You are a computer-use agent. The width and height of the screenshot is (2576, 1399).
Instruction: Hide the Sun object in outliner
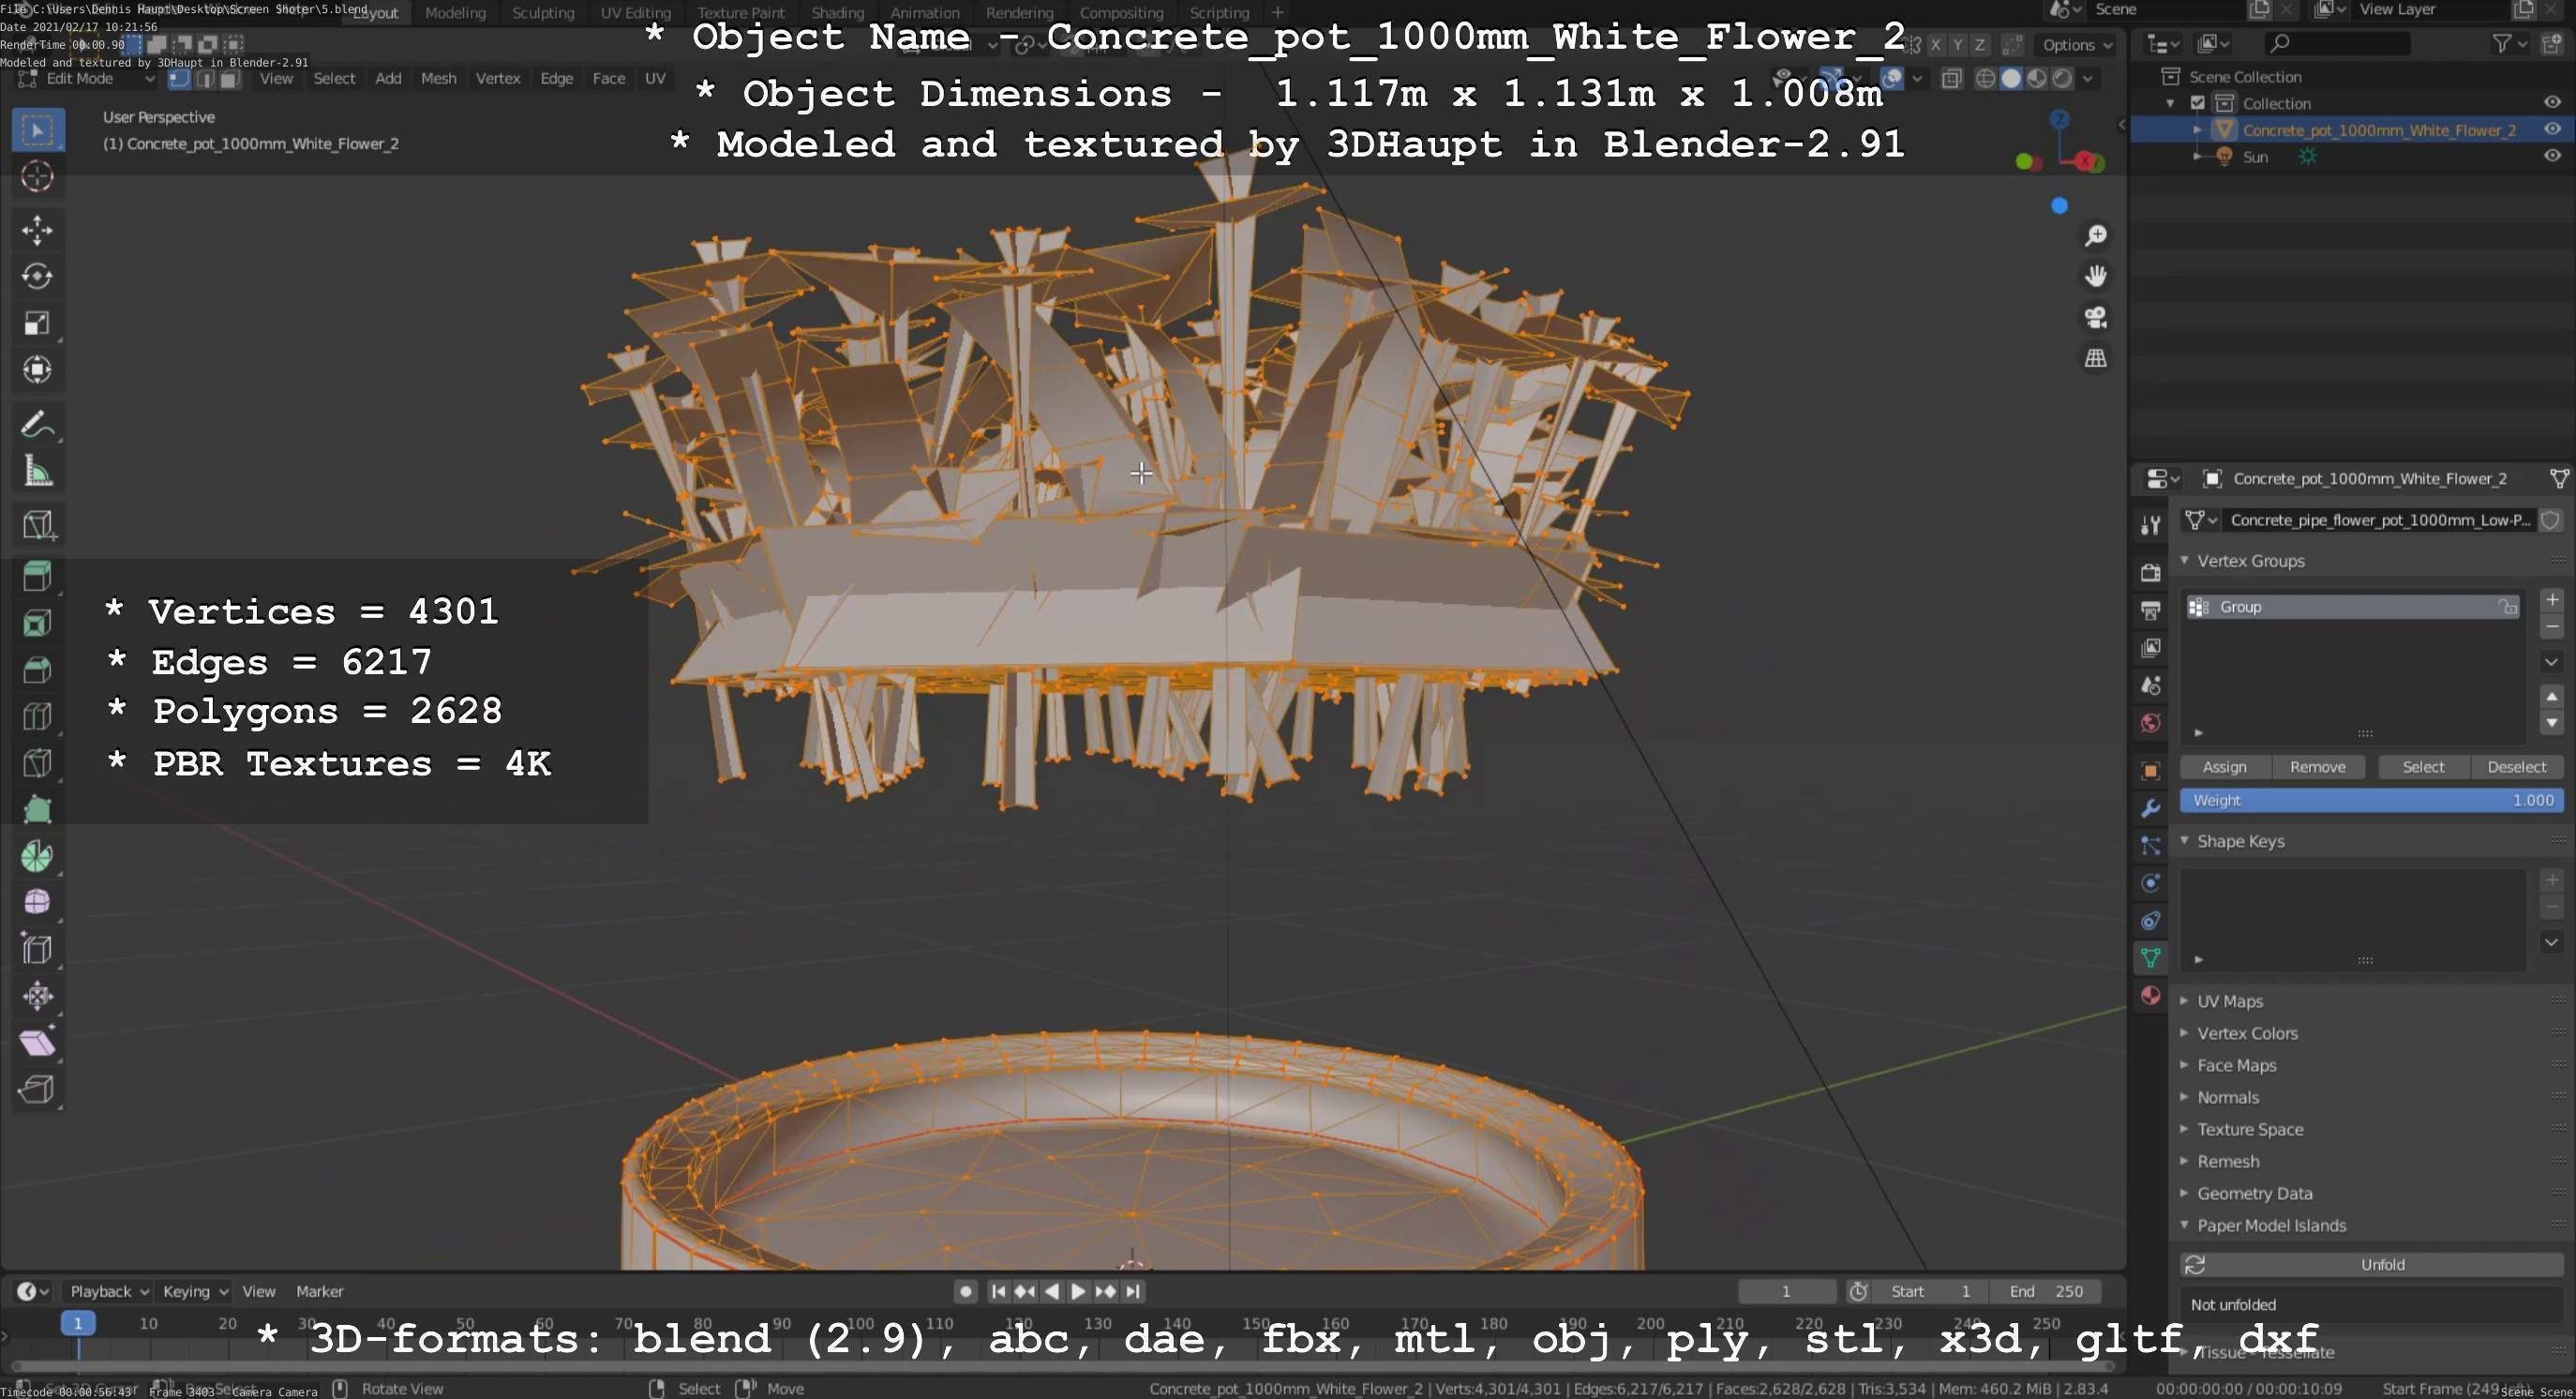click(x=2552, y=156)
